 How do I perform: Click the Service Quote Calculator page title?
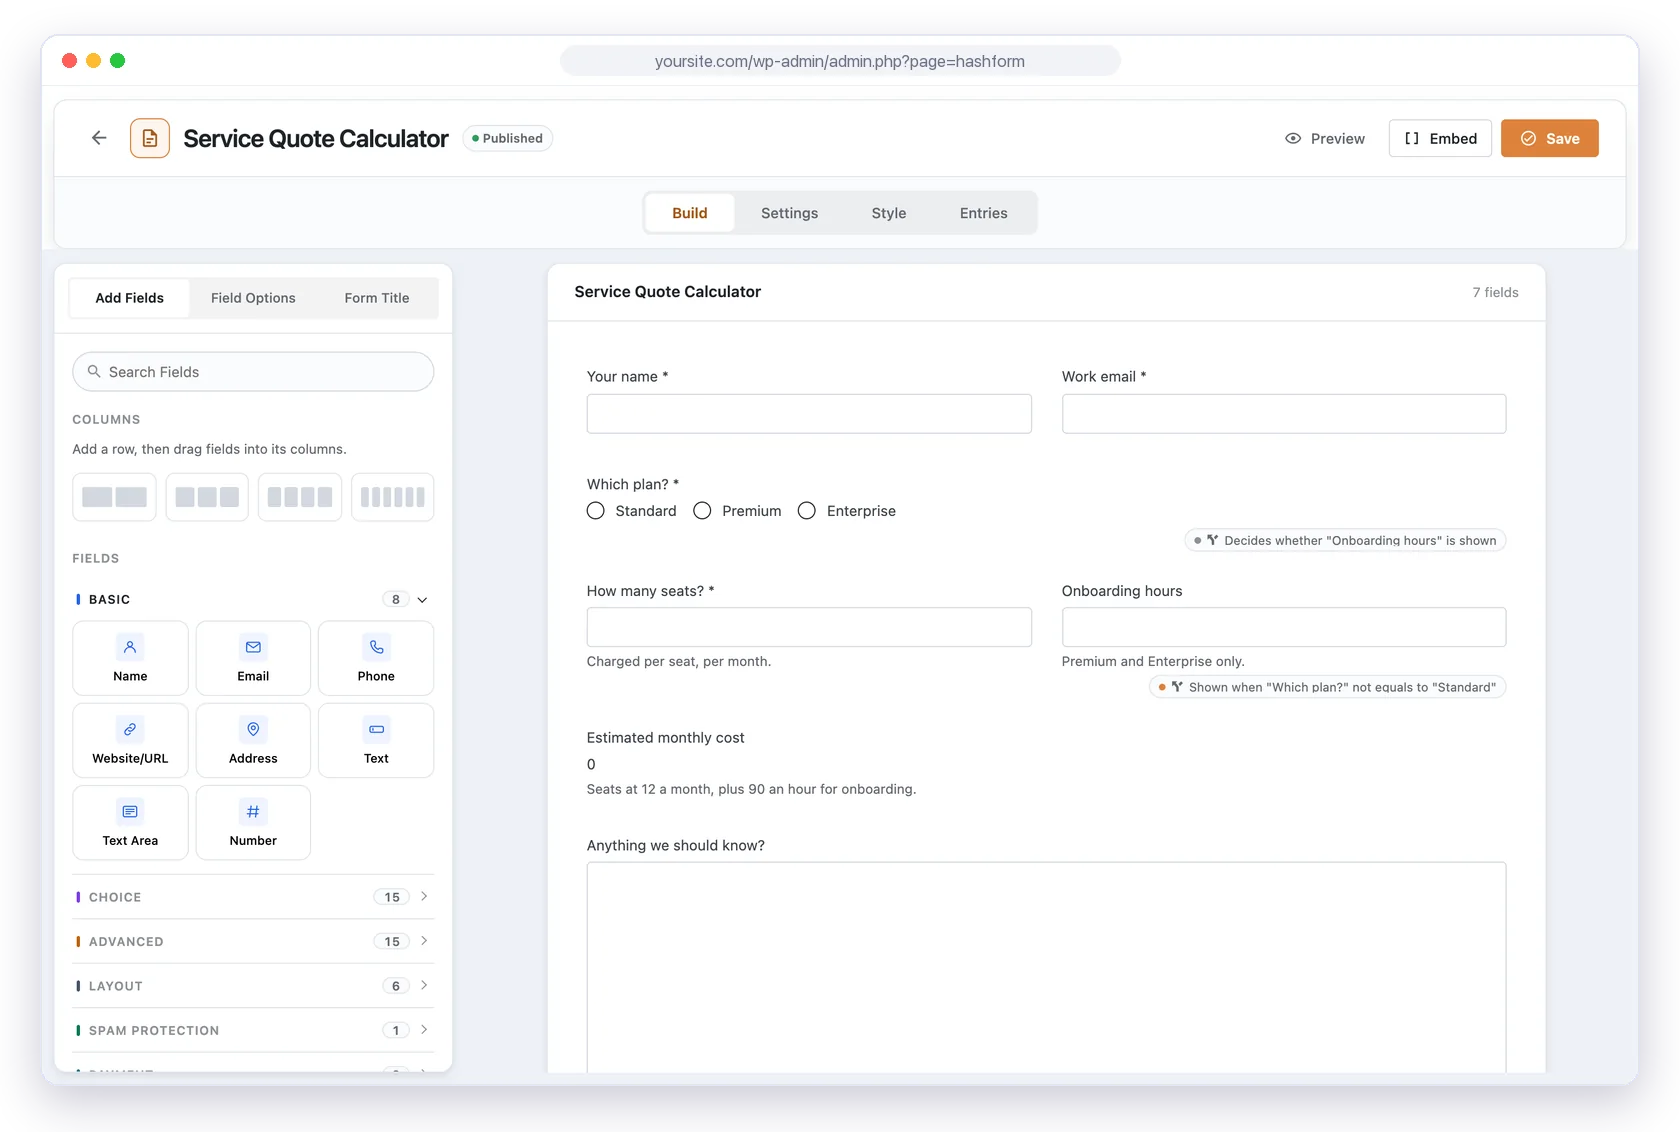(x=316, y=138)
